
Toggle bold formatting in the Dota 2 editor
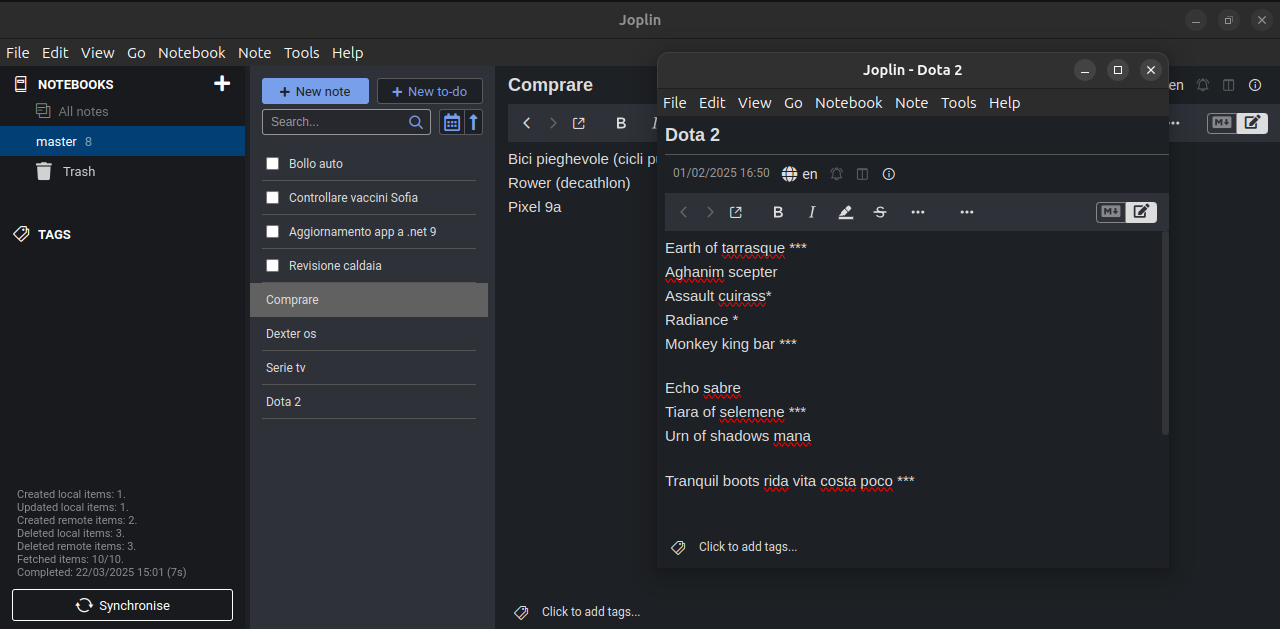pyautogui.click(x=778, y=212)
